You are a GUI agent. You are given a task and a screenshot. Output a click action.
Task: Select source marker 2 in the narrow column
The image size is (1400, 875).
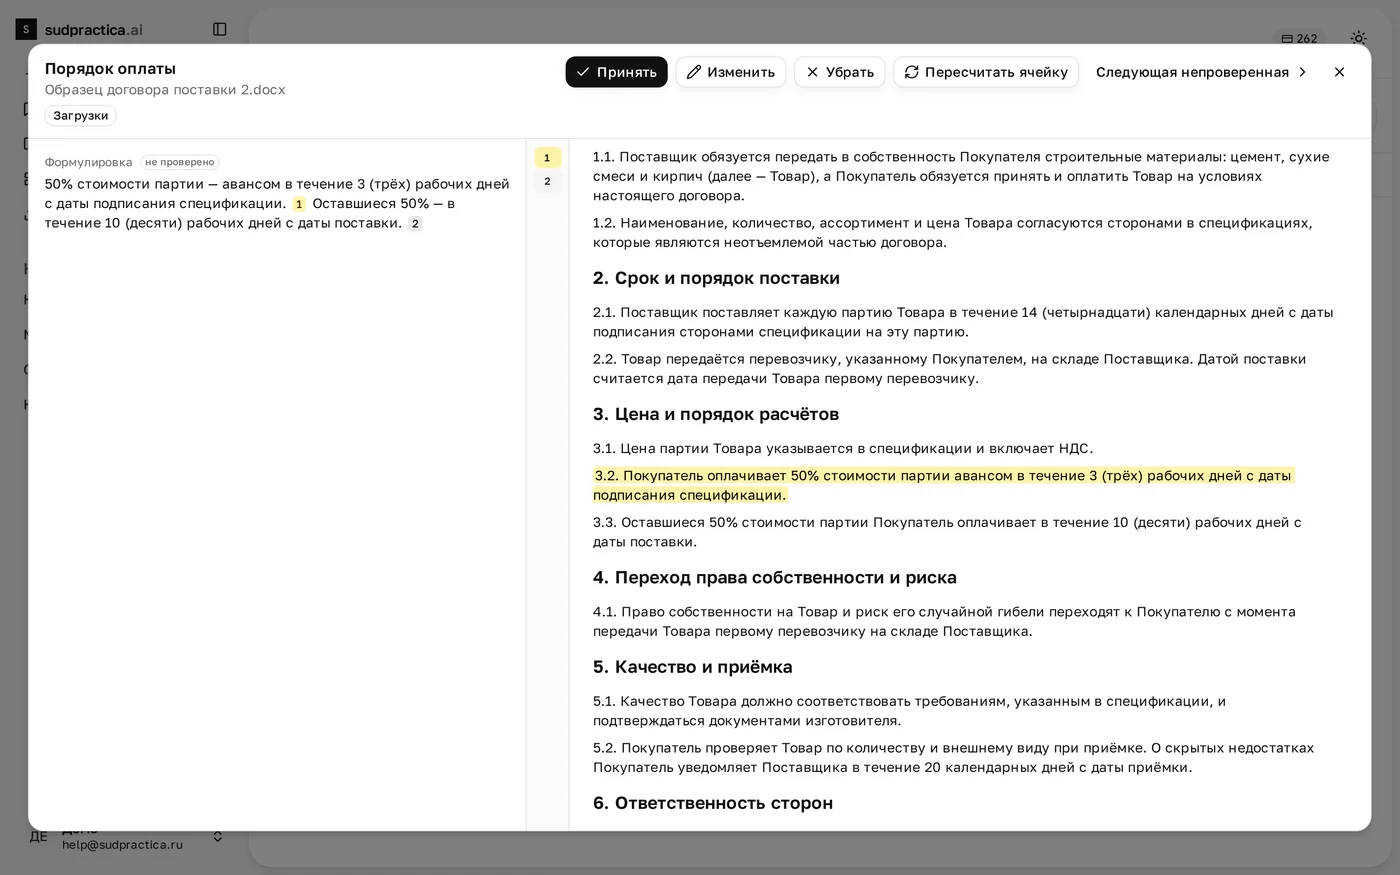tap(547, 182)
